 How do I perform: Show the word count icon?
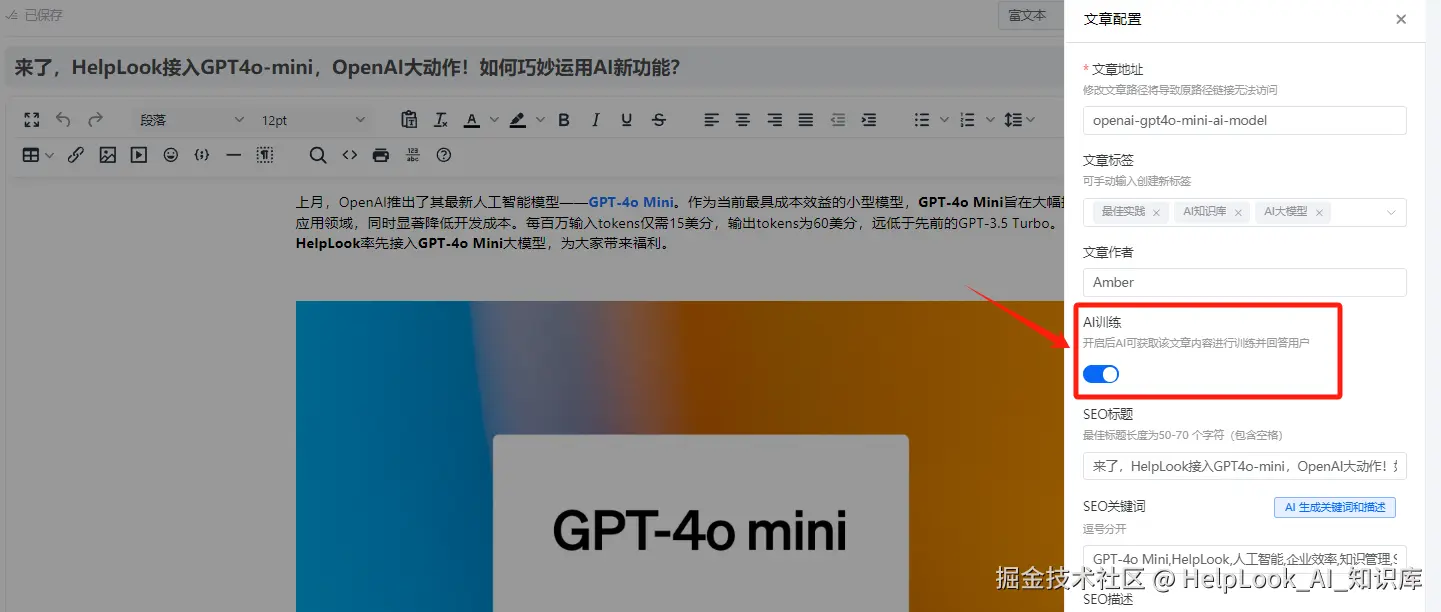pyautogui.click(x=413, y=155)
